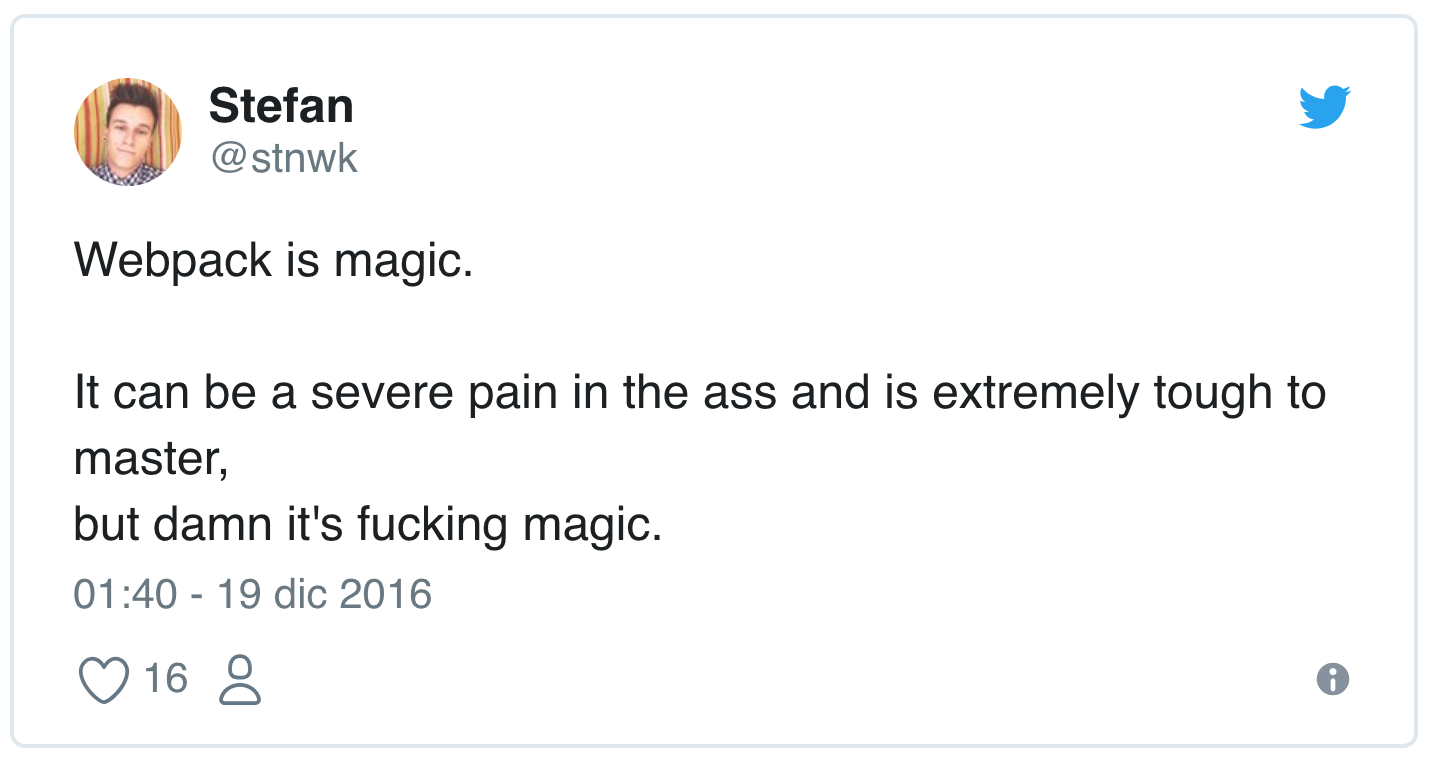Open the person silhouette icon near likes
This screenshot has height=762, width=1430.
tap(240, 680)
